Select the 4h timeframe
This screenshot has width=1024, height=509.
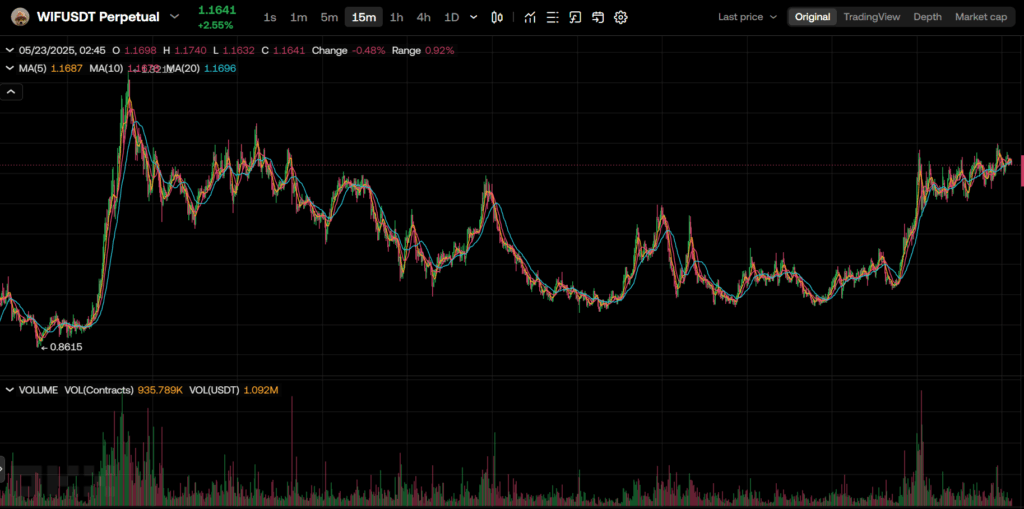pos(424,18)
